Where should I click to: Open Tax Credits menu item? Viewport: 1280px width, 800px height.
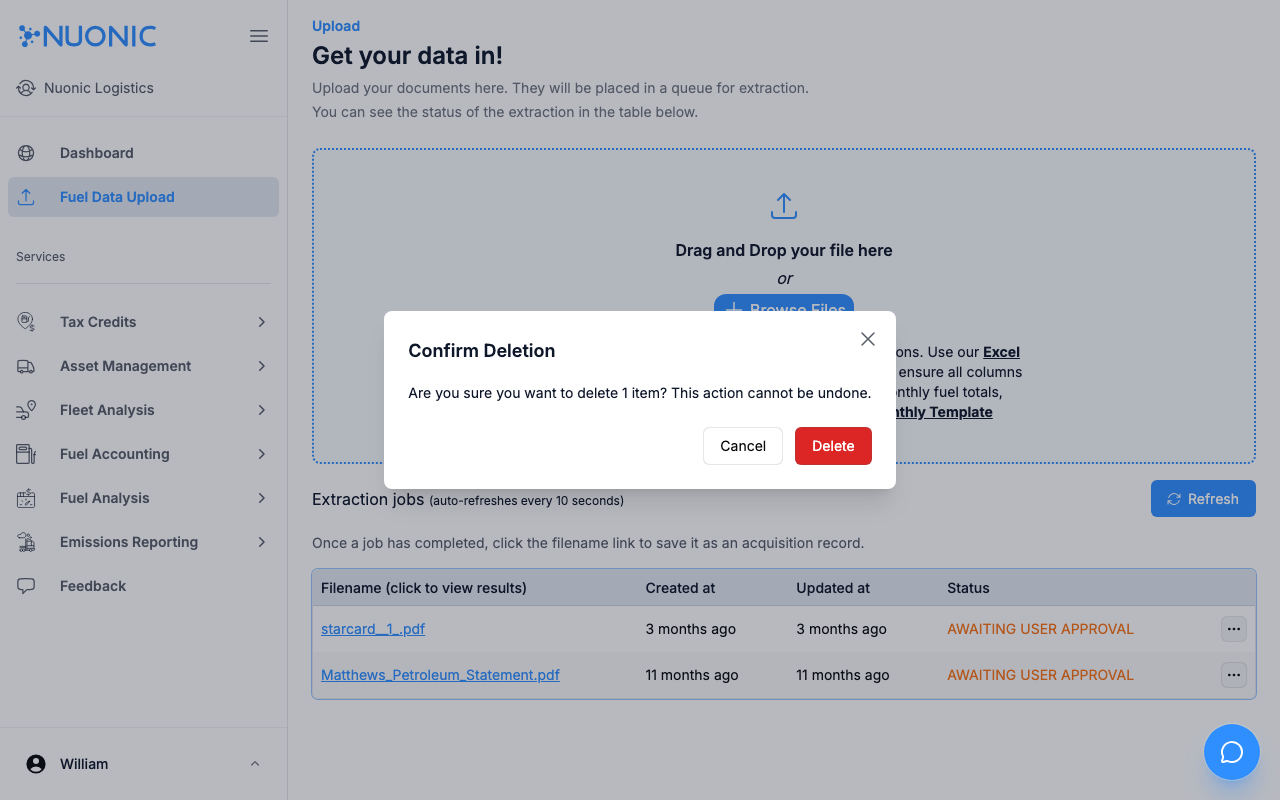pos(143,322)
